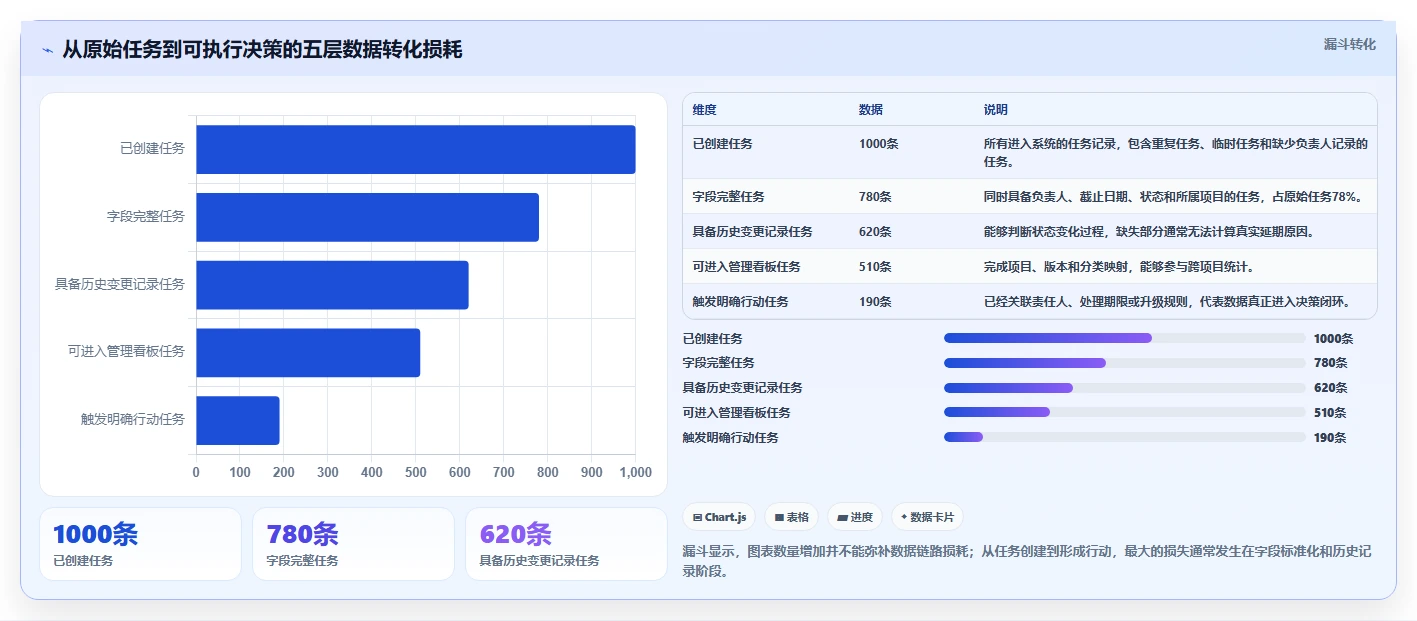Click the 具备历史变更记录任务 y-axis label
The image size is (1417, 621).
coord(120,285)
